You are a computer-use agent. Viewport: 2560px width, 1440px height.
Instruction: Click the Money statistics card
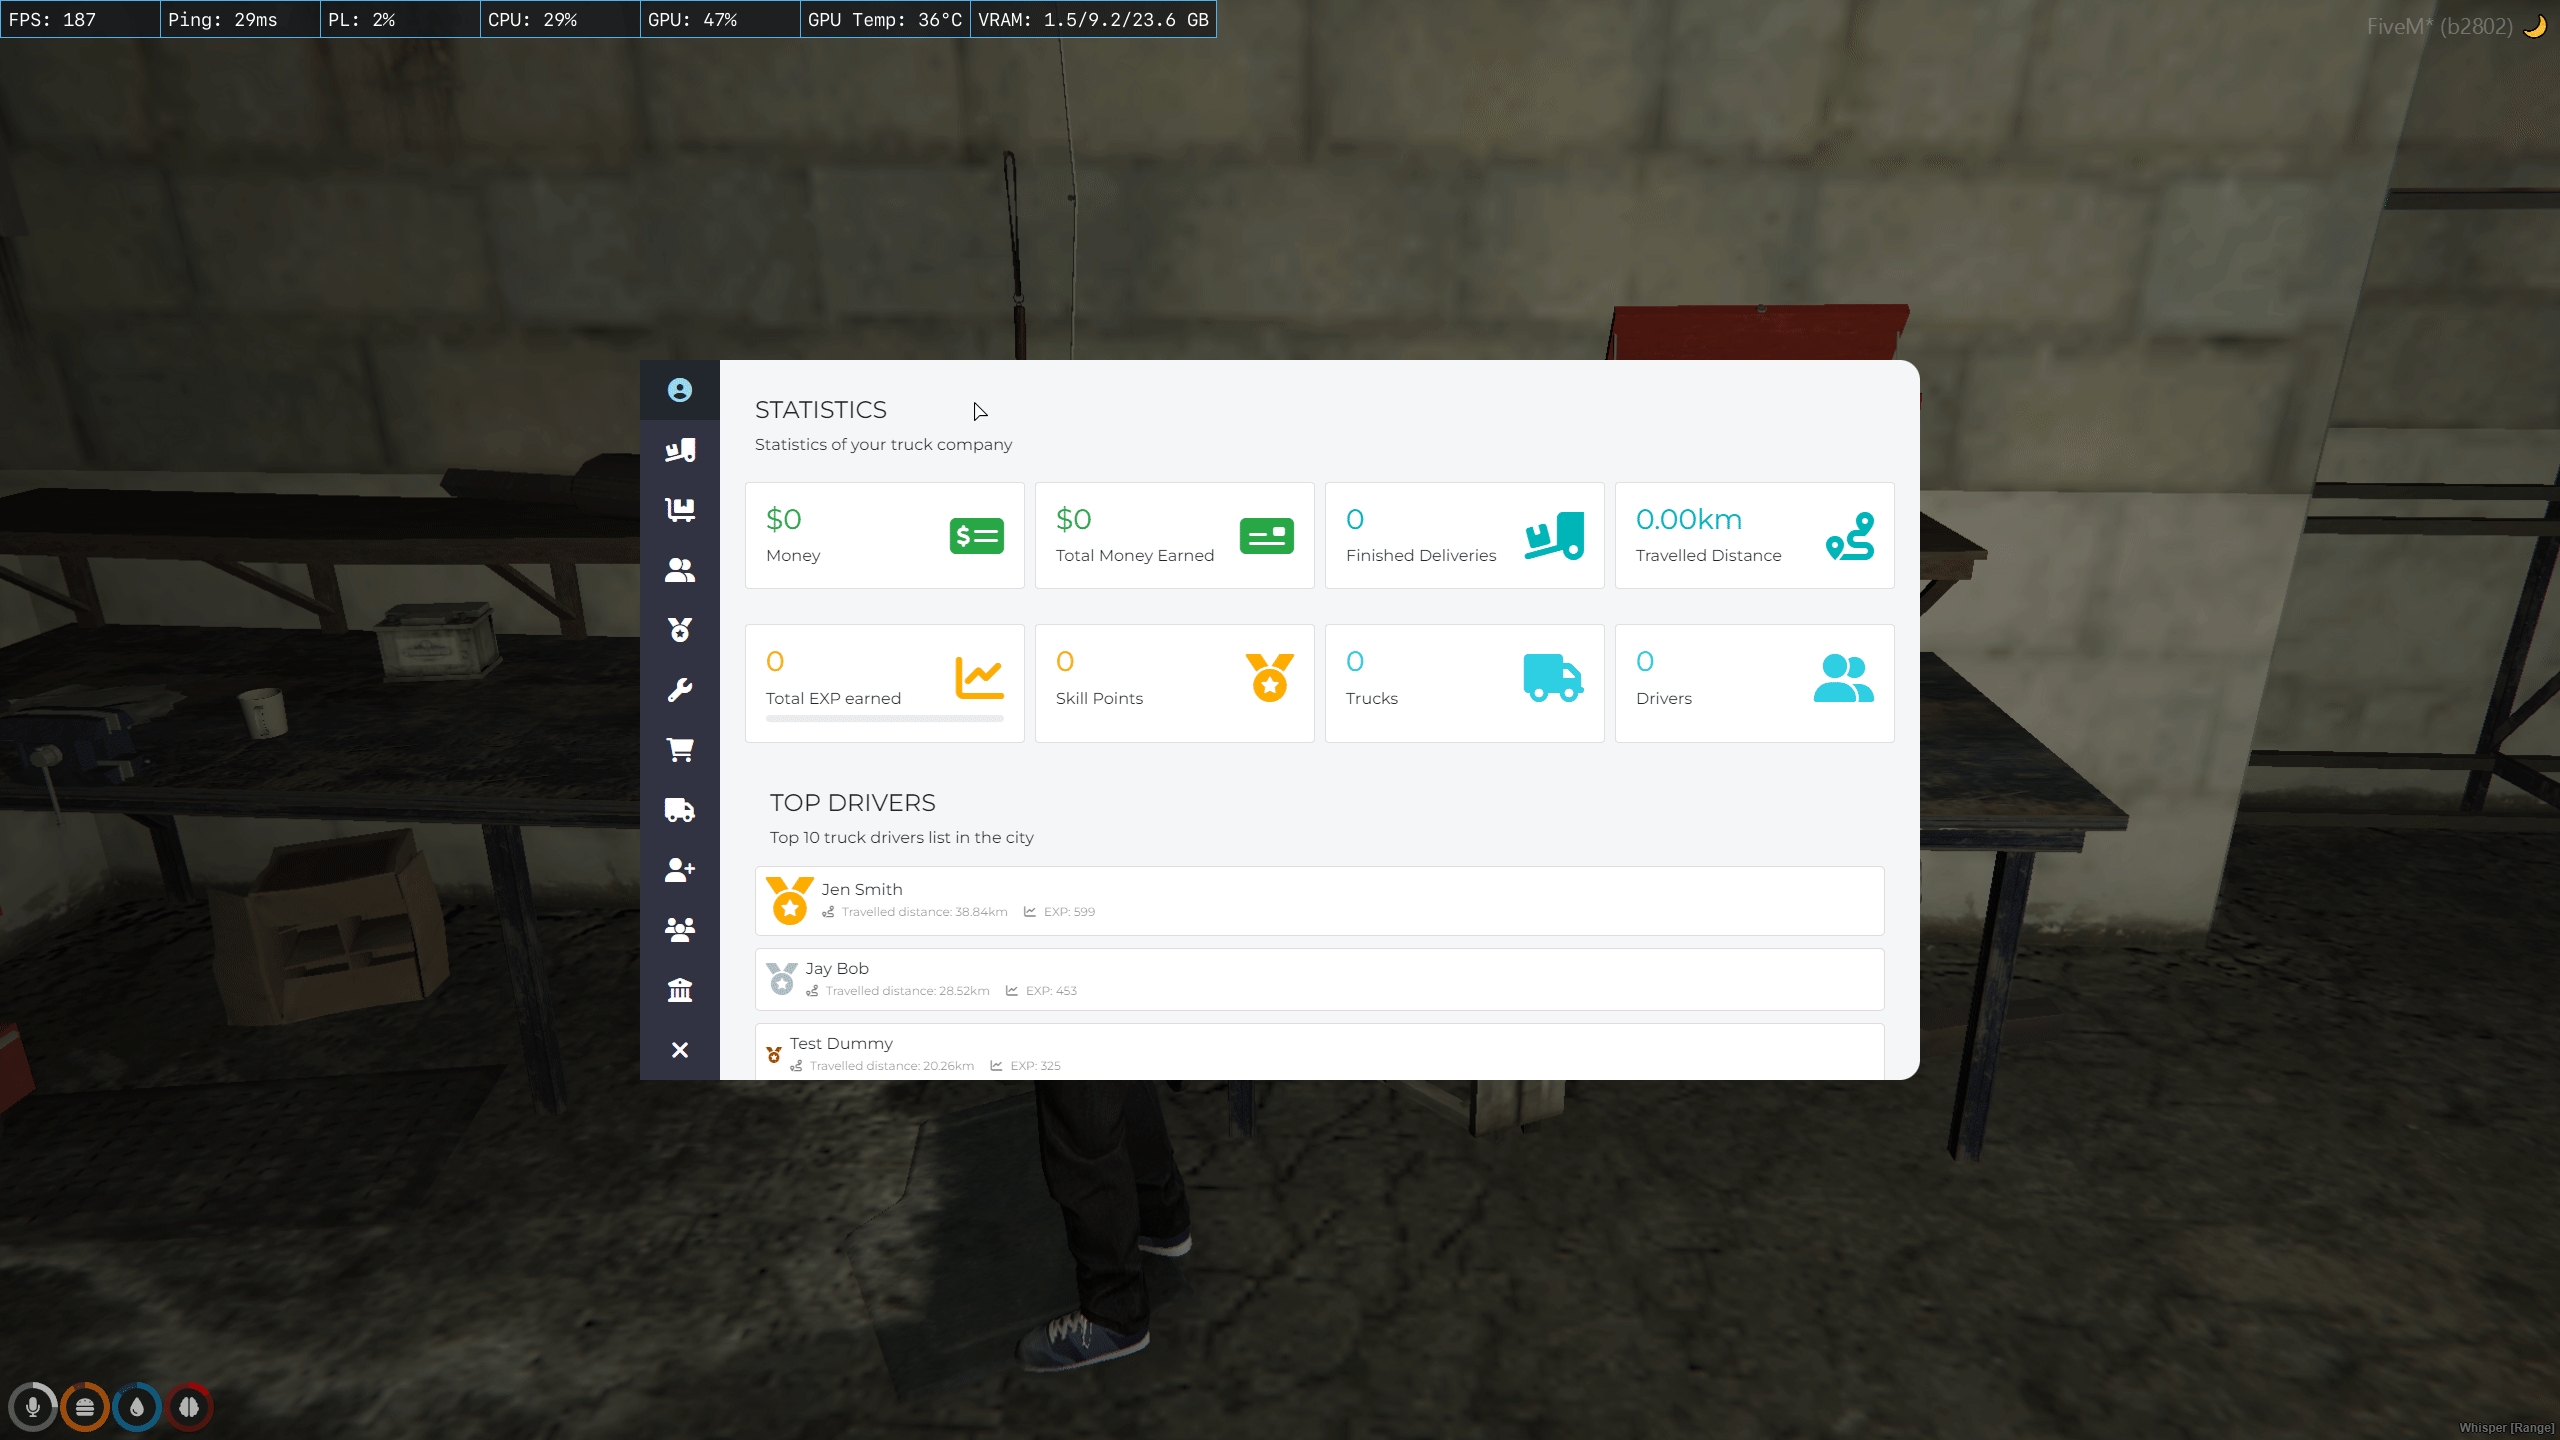click(x=884, y=536)
